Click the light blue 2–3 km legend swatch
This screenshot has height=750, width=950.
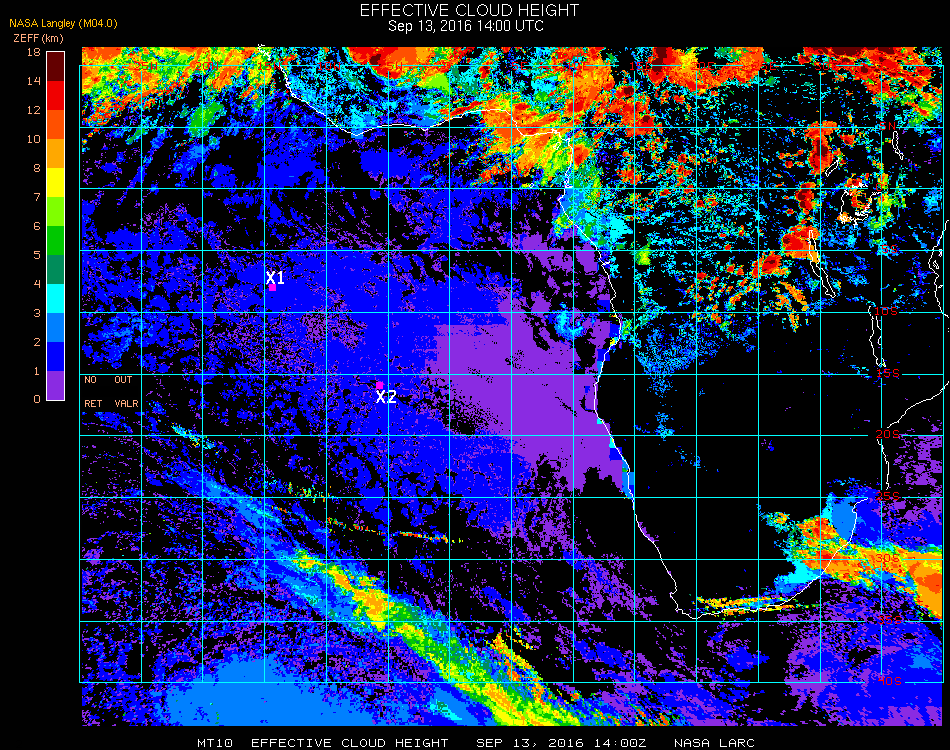[55, 328]
